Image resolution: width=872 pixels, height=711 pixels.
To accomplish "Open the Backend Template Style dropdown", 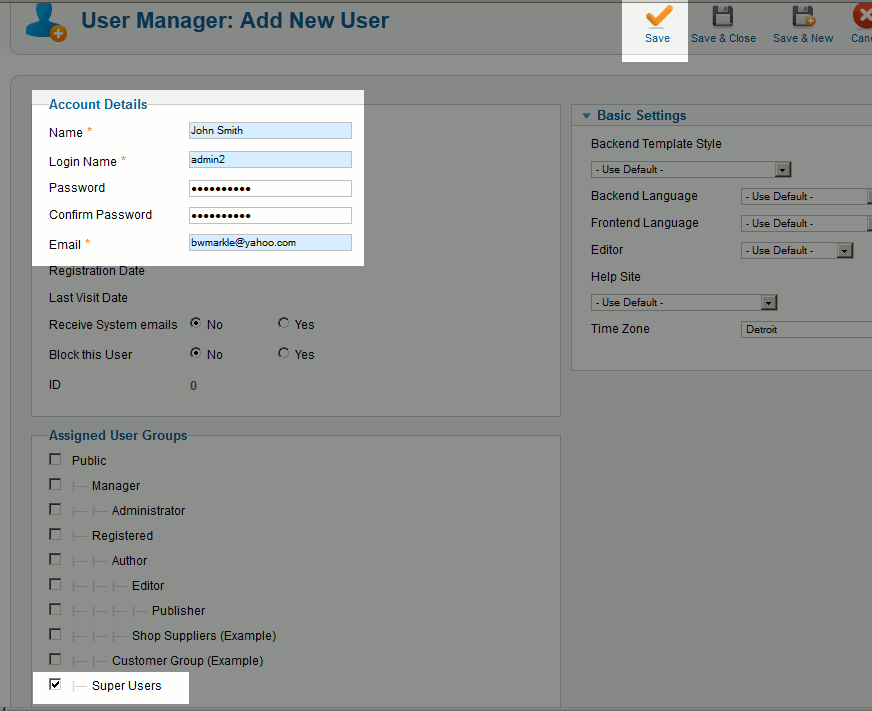I will coord(691,170).
